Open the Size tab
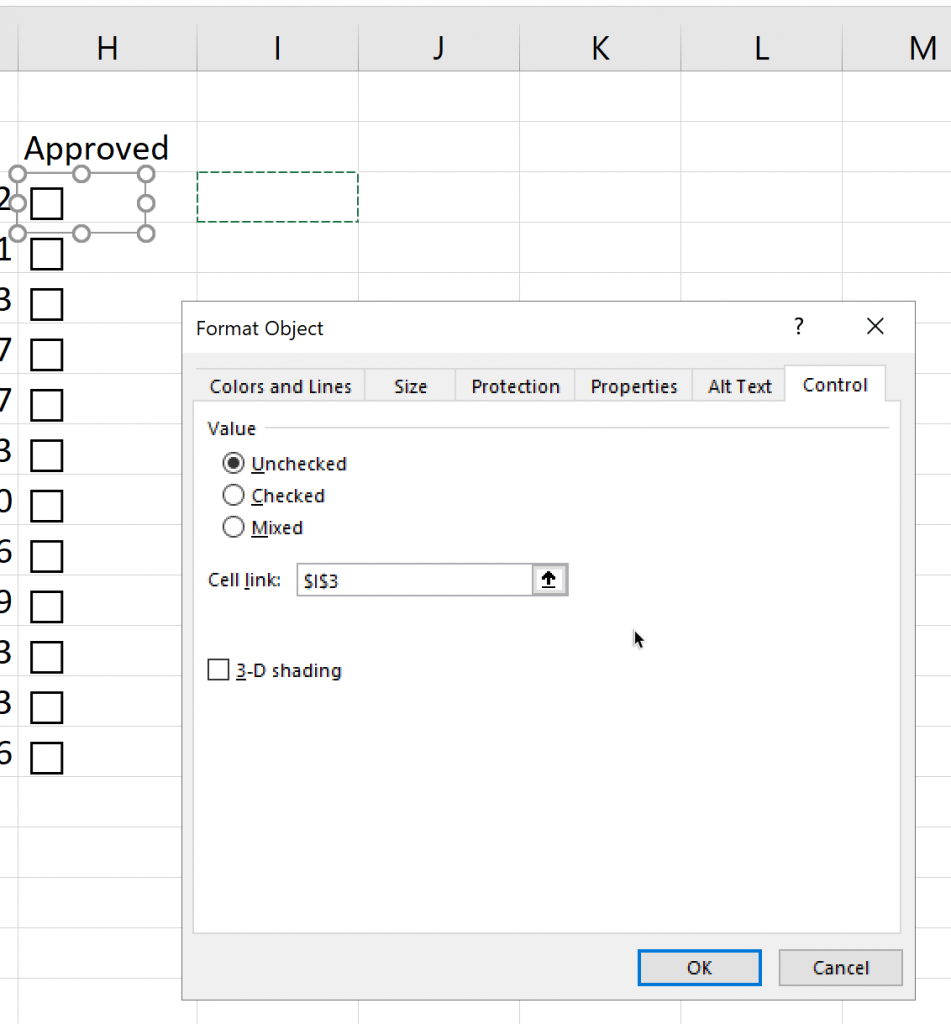The image size is (951, 1024). [410, 387]
